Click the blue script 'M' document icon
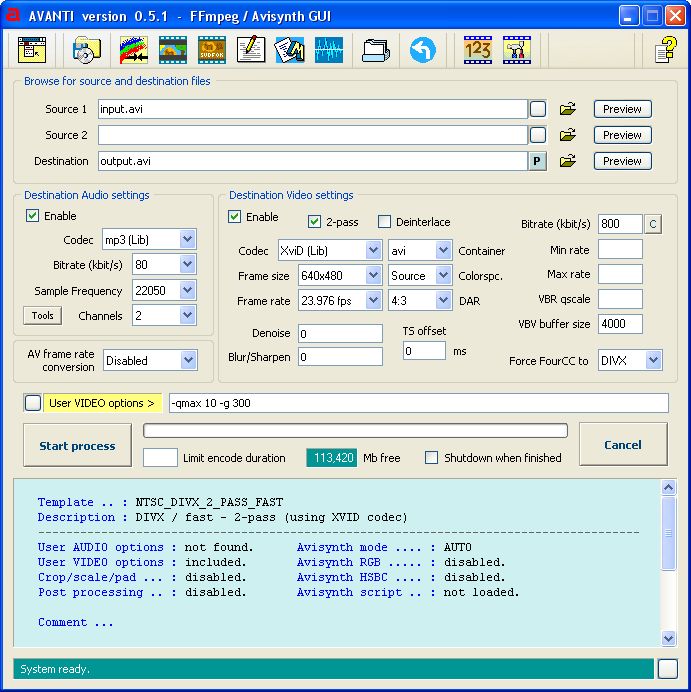 289,50
